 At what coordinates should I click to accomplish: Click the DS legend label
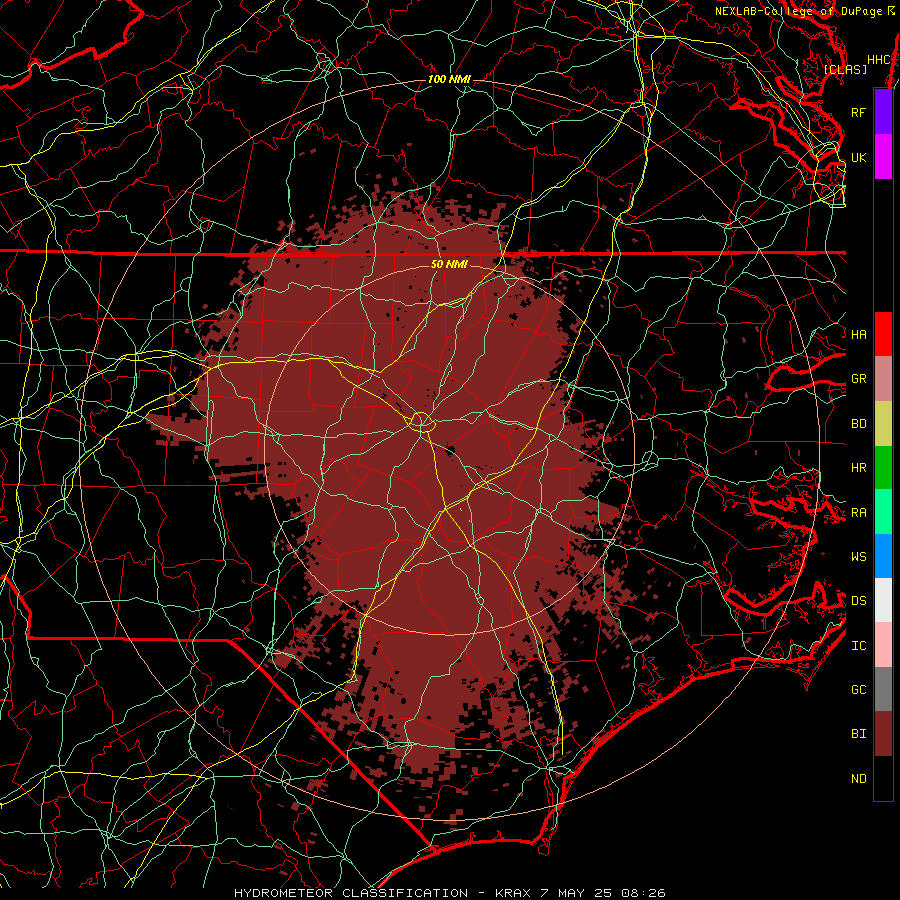pos(858,600)
